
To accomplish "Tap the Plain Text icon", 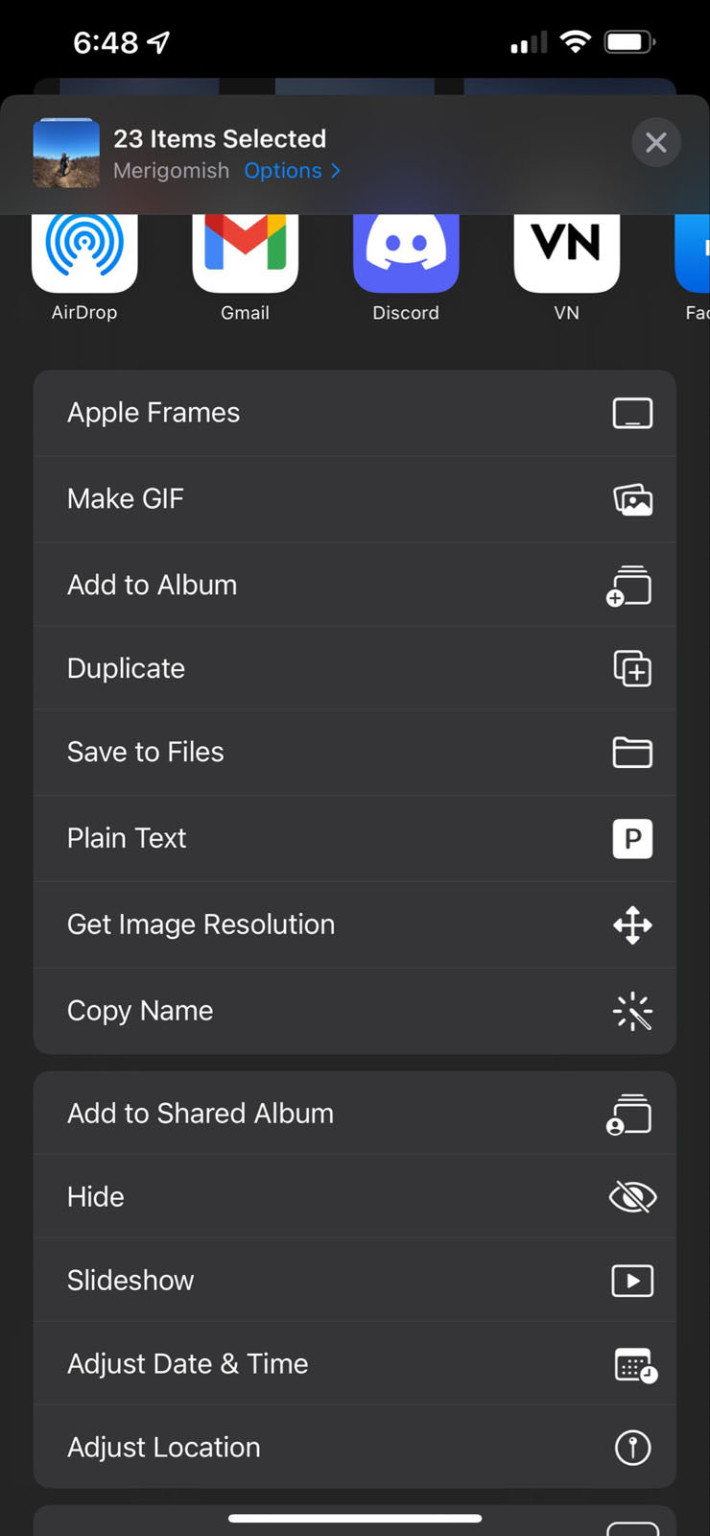I will [632, 839].
